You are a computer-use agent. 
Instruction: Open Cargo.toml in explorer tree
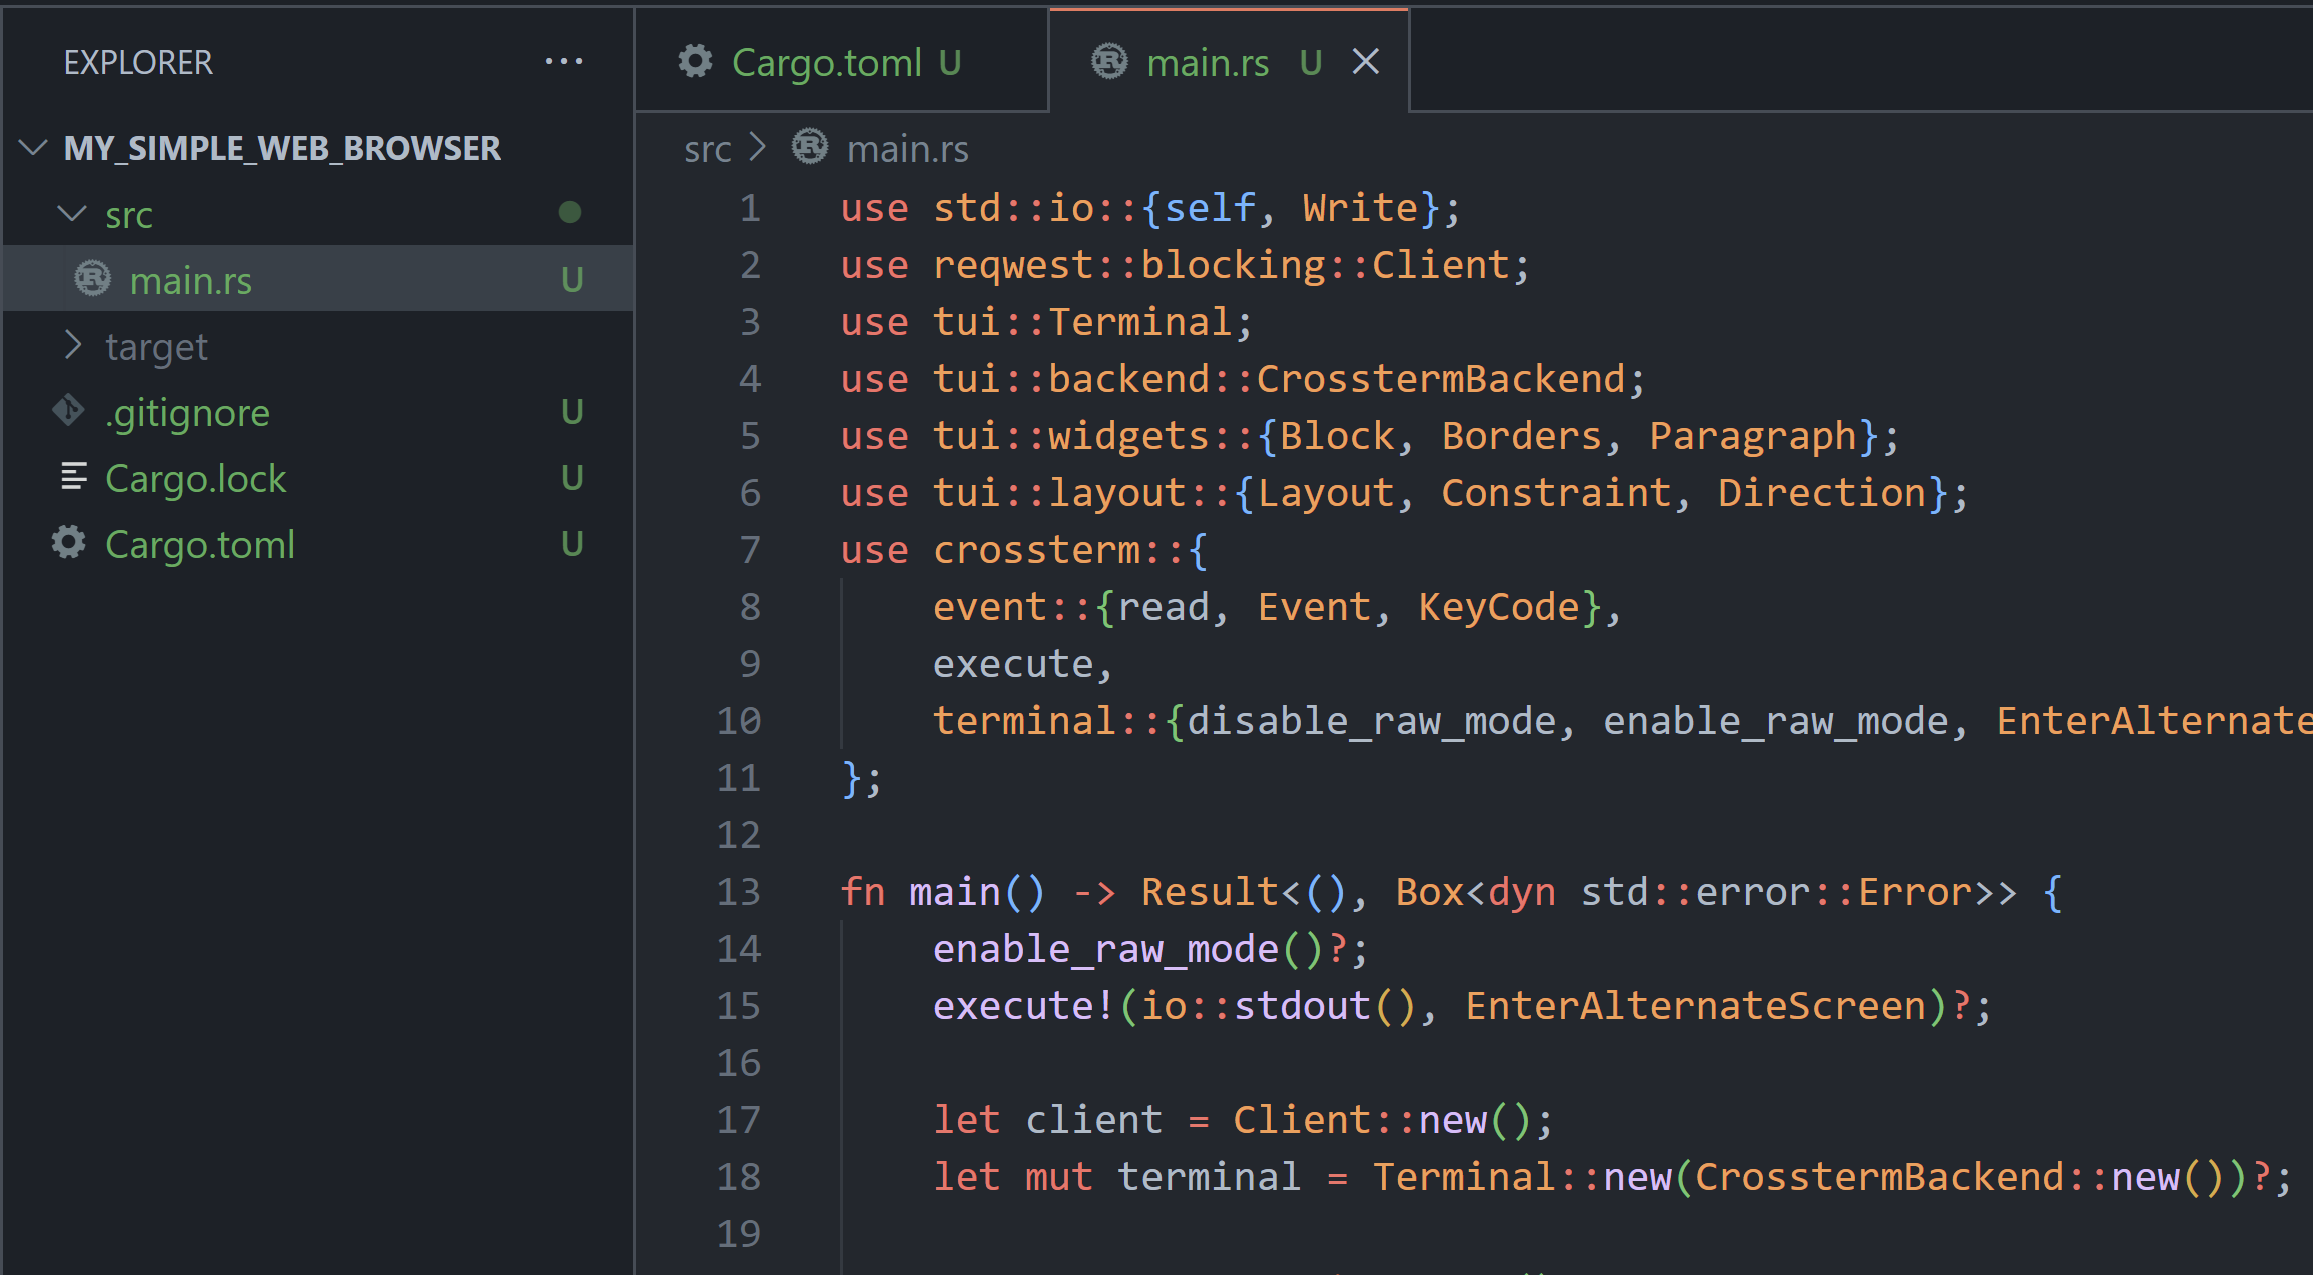click(318, 544)
